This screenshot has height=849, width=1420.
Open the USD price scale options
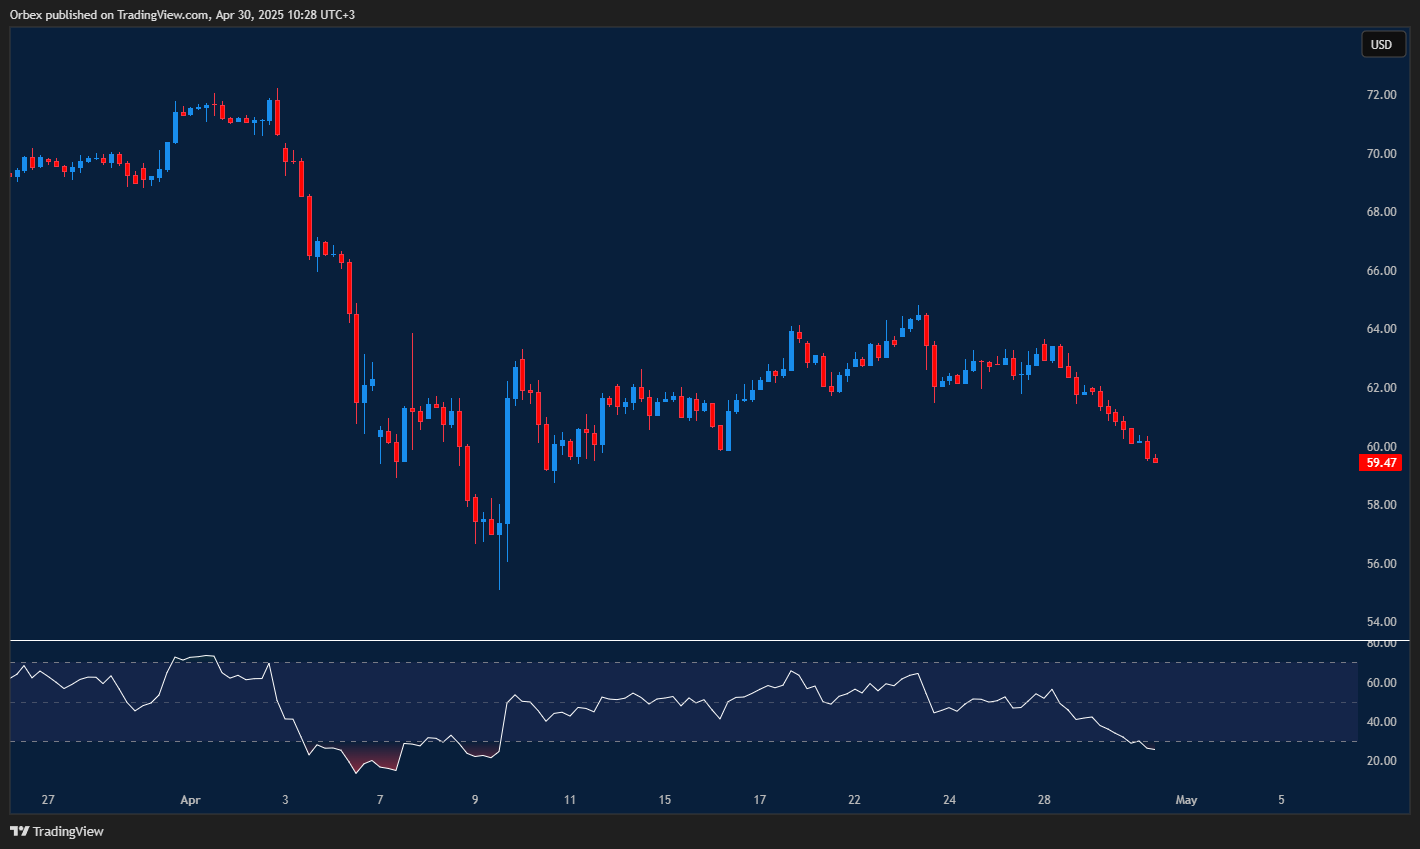(x=1383, y=44)
